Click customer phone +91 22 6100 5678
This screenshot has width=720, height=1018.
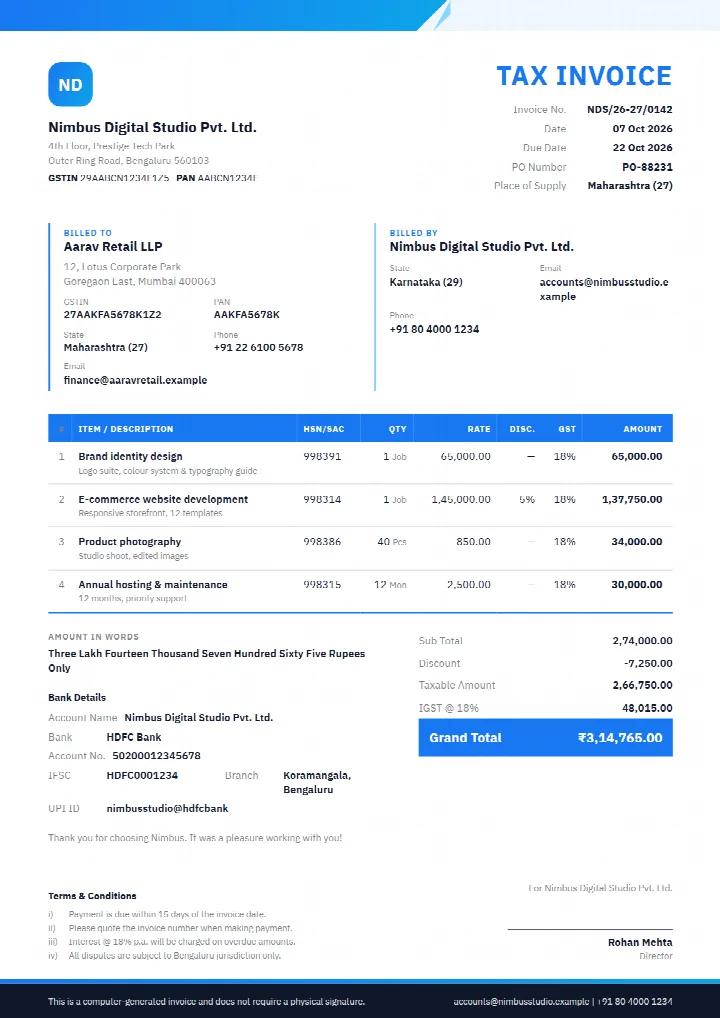click(x=258, y=347)
